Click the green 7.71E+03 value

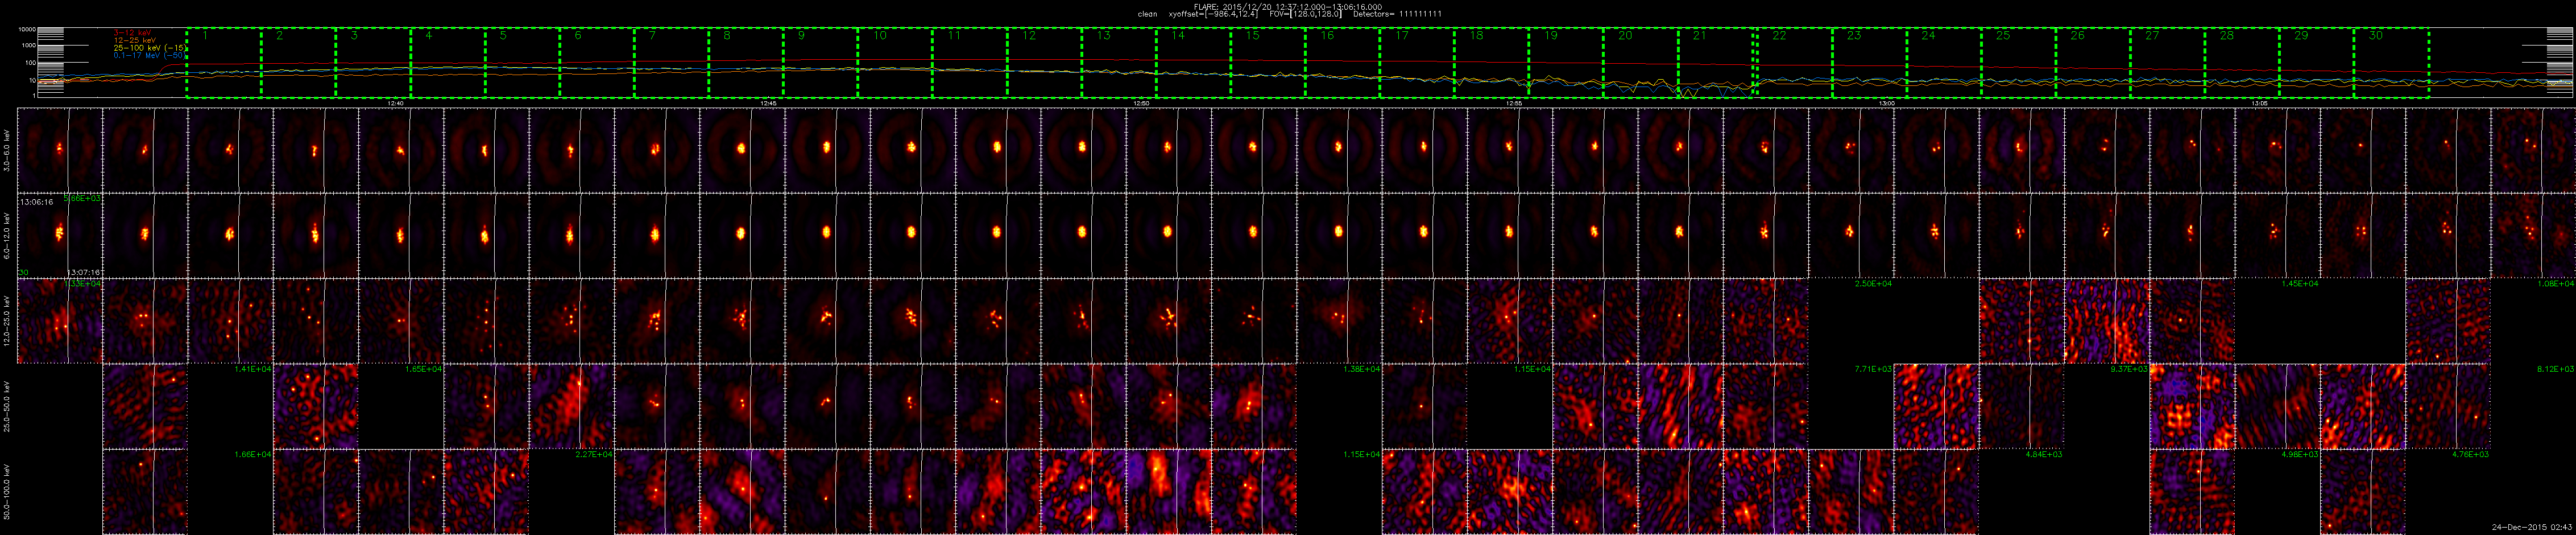1874,369
